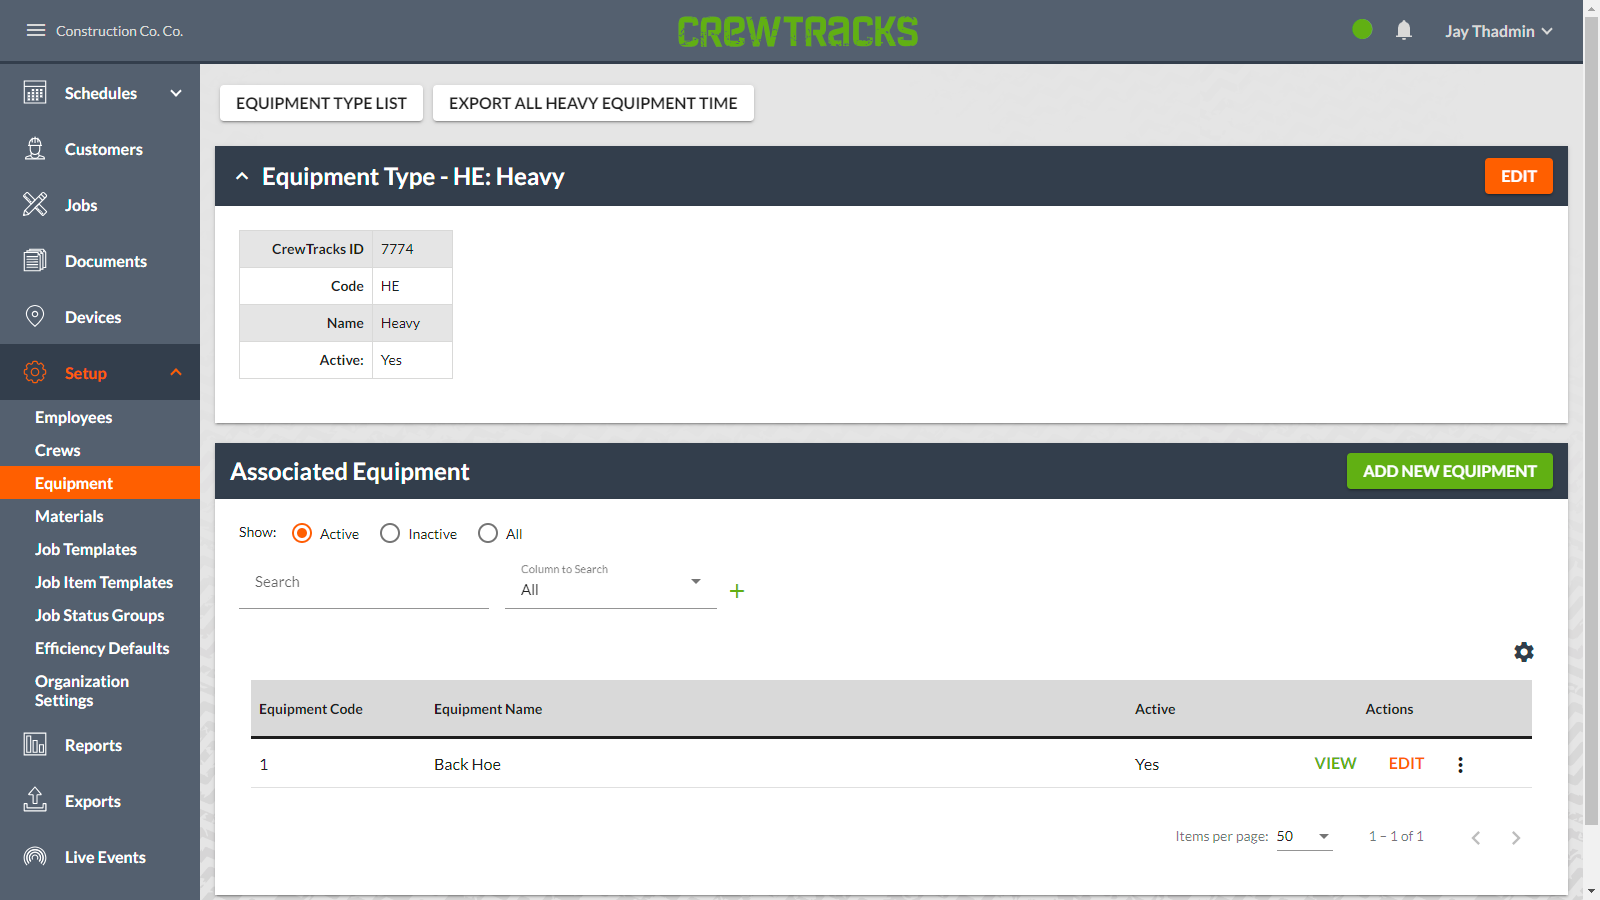Screen dimensions: 1600x900
Task: Open table column settings gear
Action: [x=1524, y=652]
